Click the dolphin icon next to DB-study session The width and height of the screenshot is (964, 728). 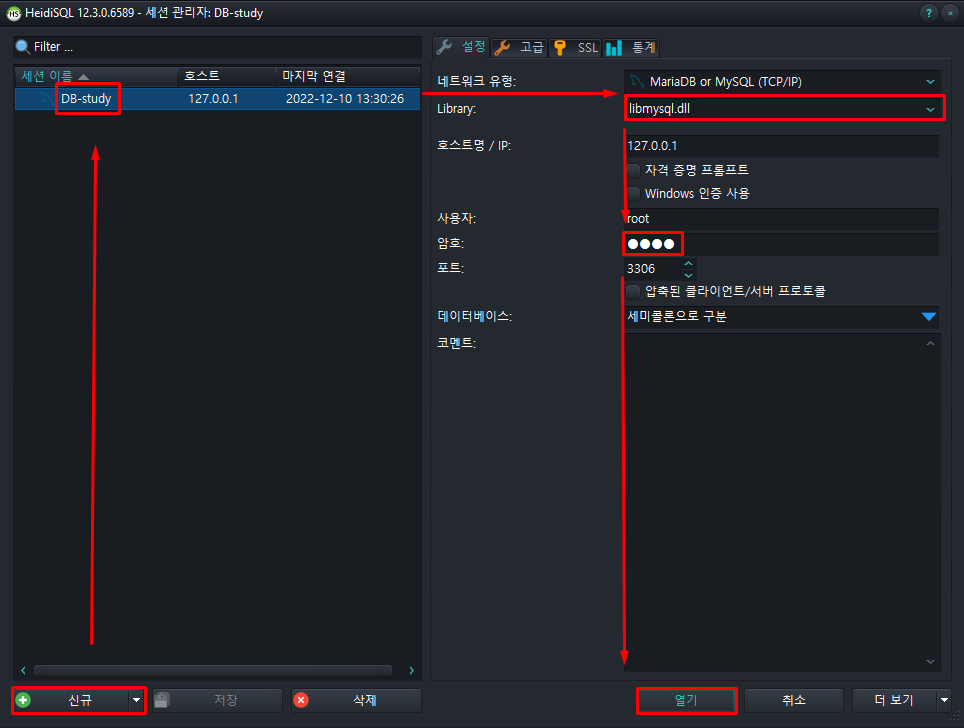pos(47,98)
